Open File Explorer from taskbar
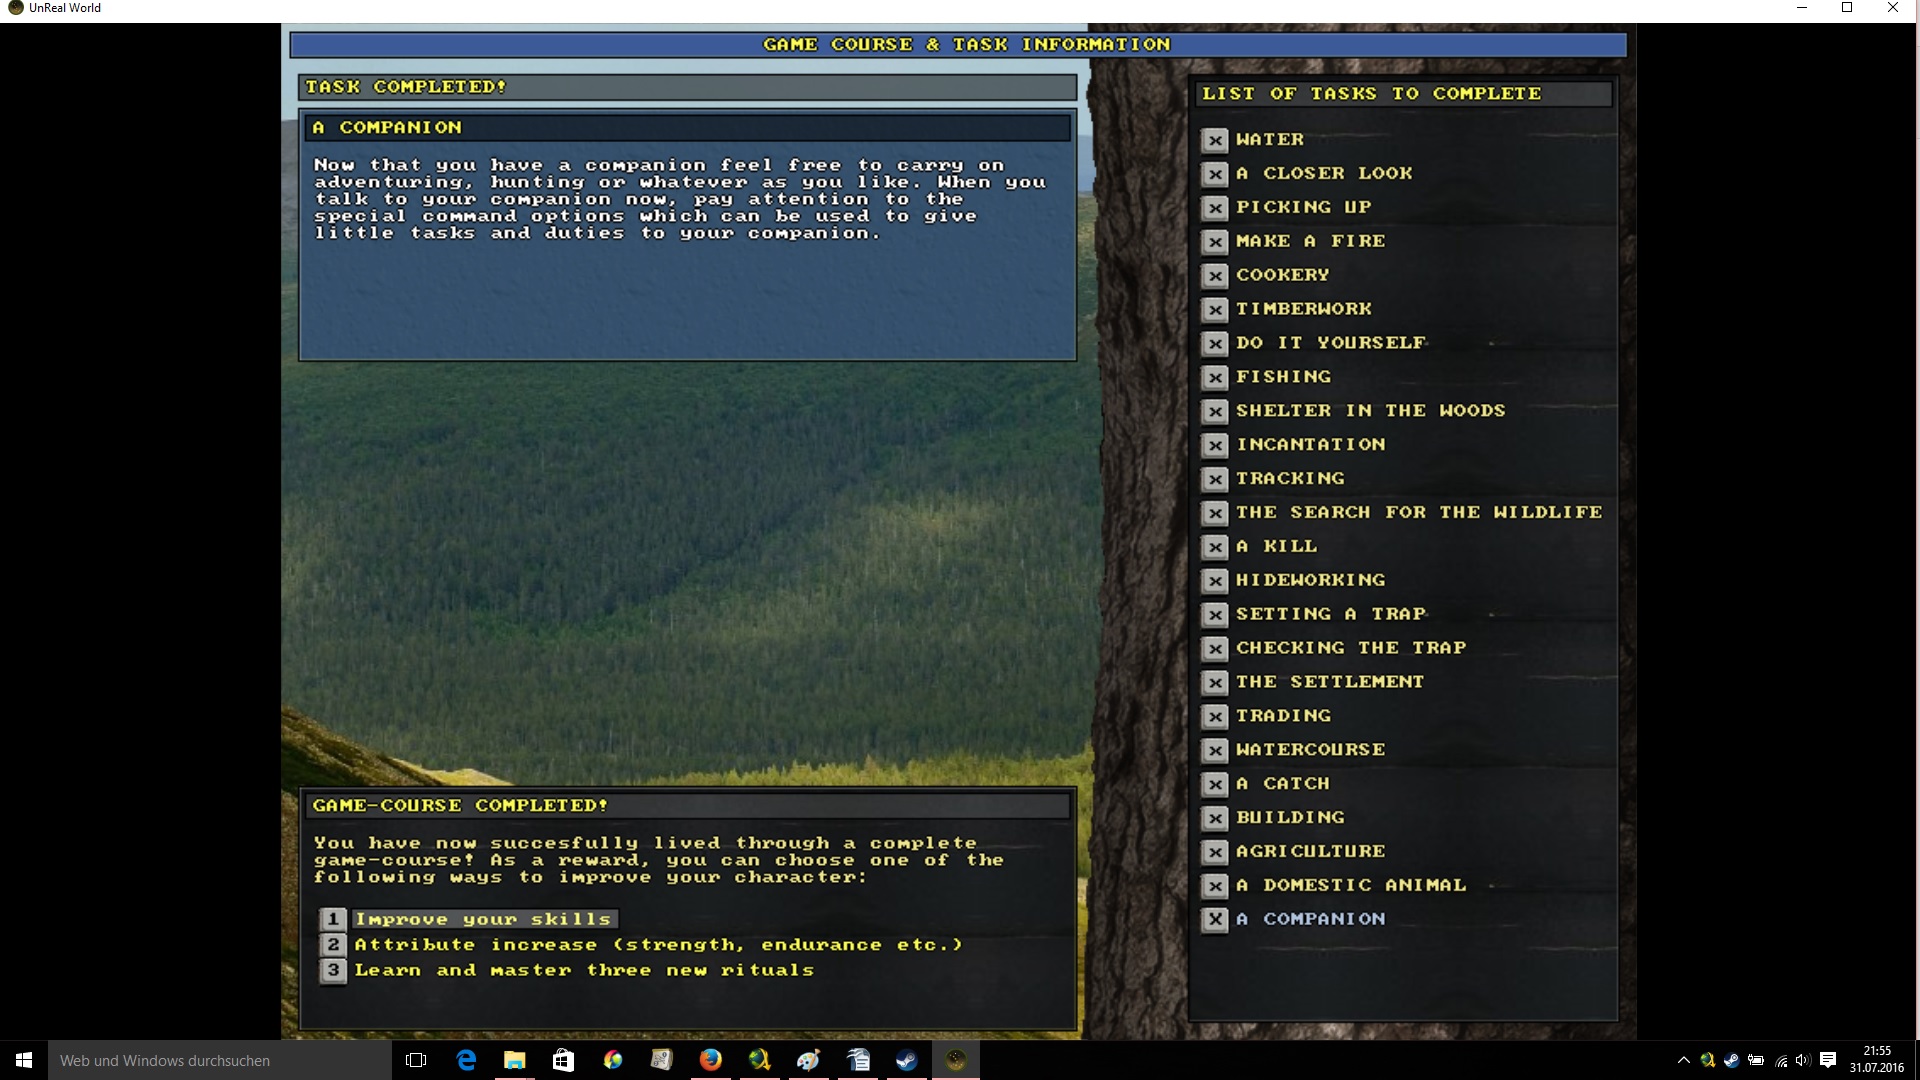 (514, 1060)
